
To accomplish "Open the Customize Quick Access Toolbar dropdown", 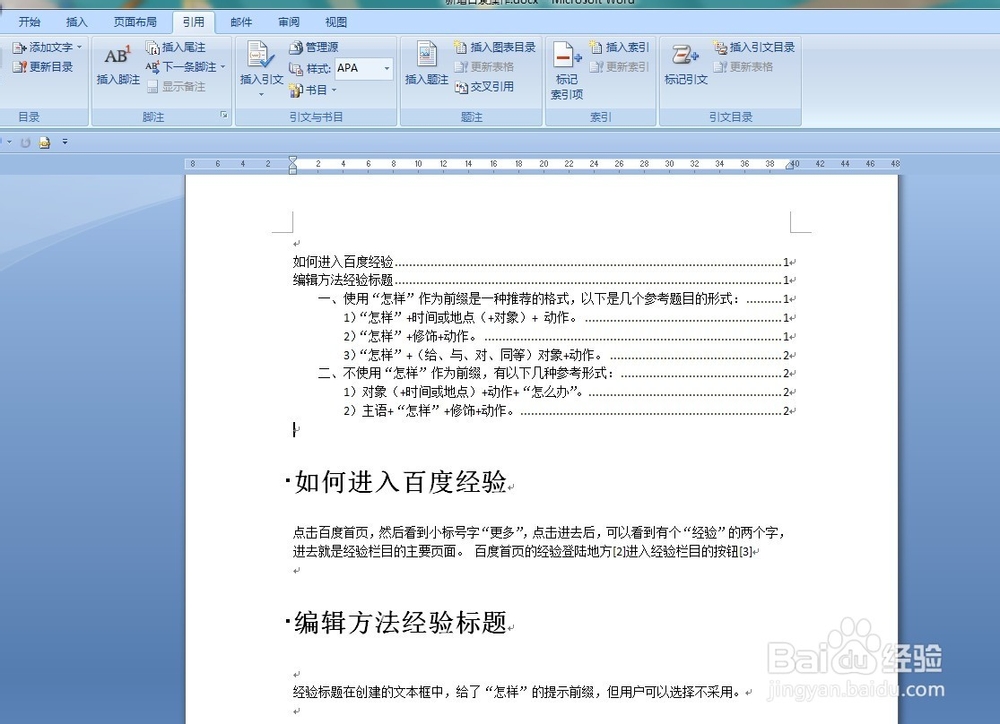I will click(65, 142).
